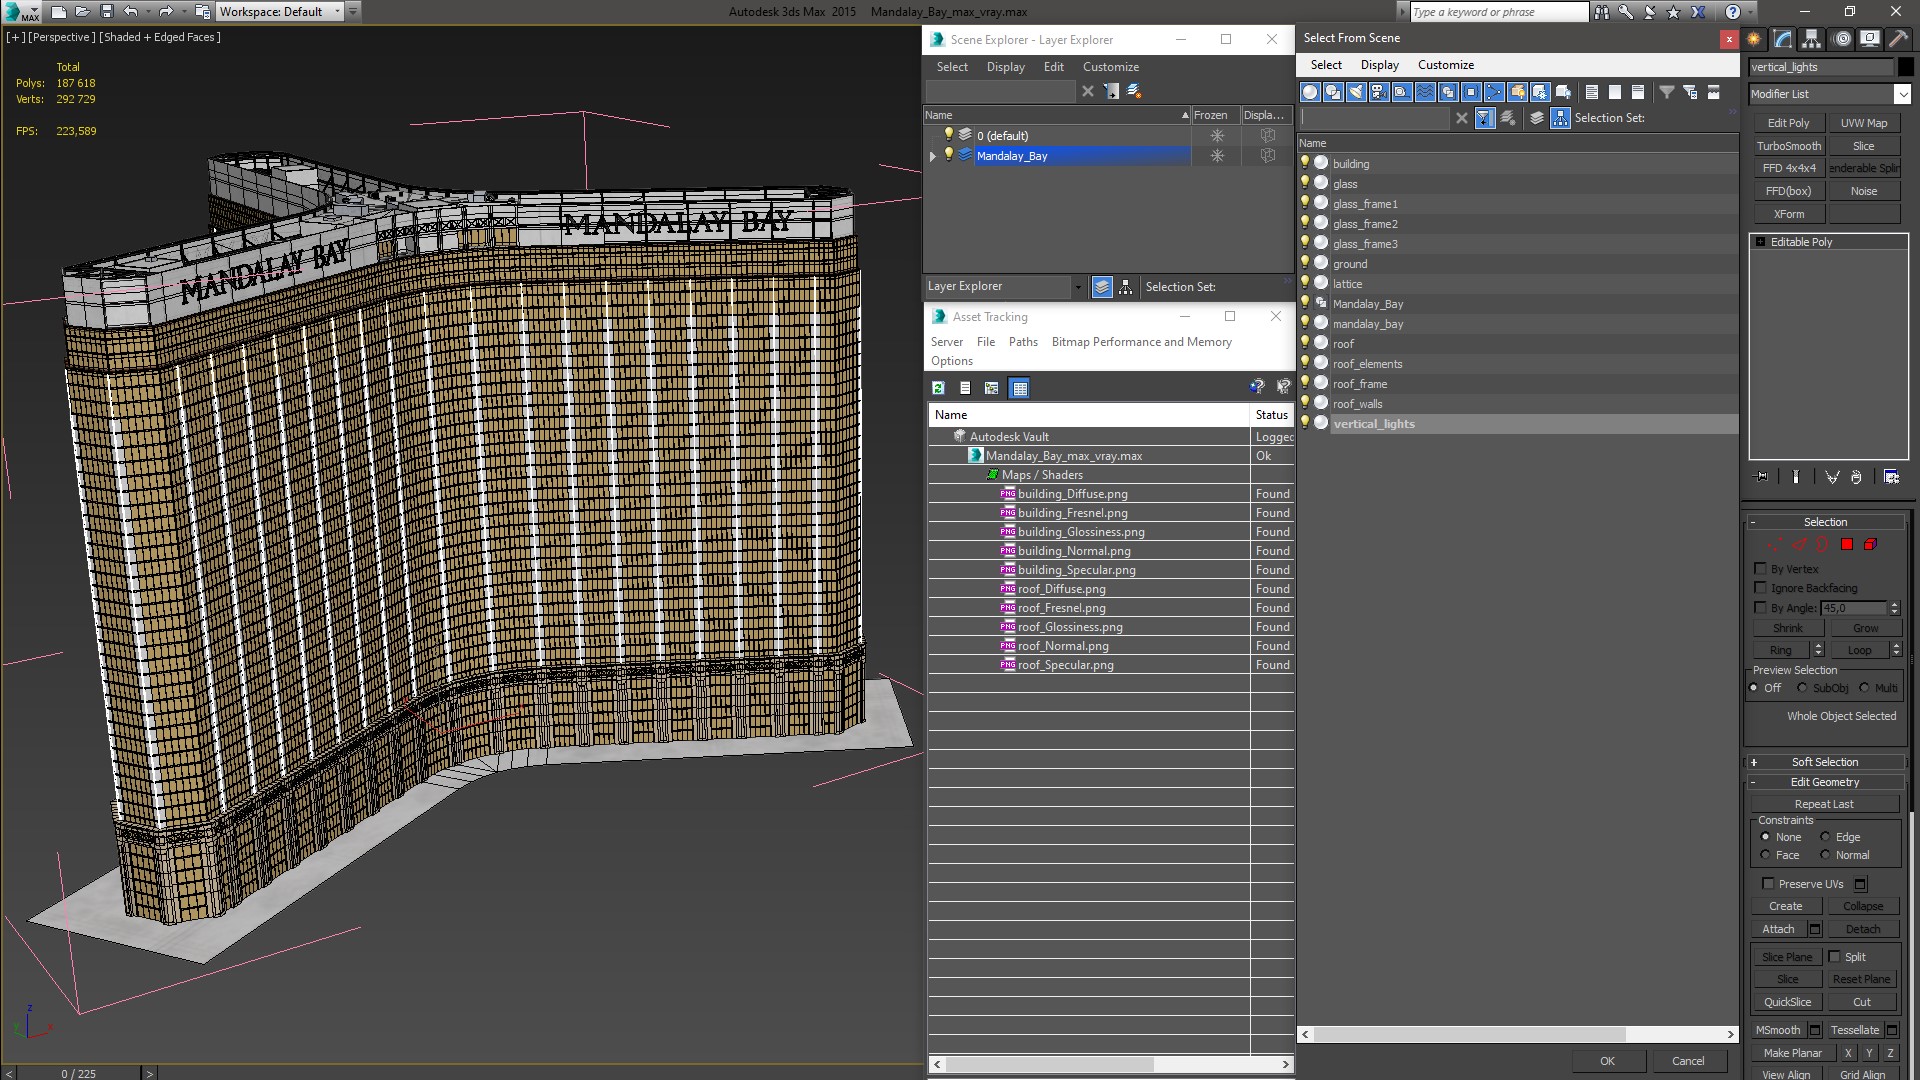This screenshot has width=1920, height=1080.
Task: Open the Hierarchy command panel tab
Action: [1812, 39]
